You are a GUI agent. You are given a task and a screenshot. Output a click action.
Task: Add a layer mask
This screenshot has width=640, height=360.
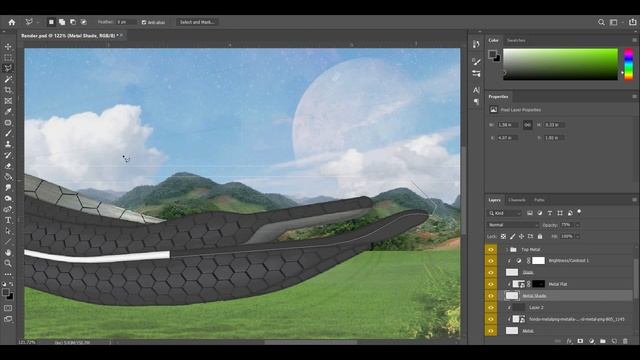tap(580, 341)
